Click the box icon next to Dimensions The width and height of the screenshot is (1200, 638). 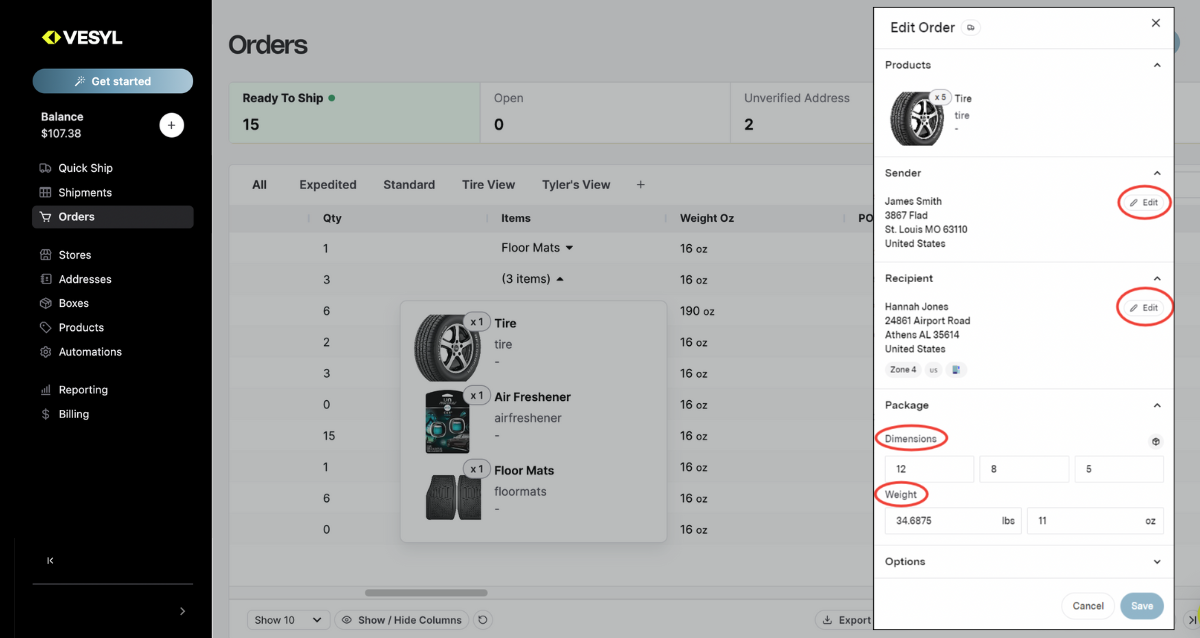[x=1156, y=441]
